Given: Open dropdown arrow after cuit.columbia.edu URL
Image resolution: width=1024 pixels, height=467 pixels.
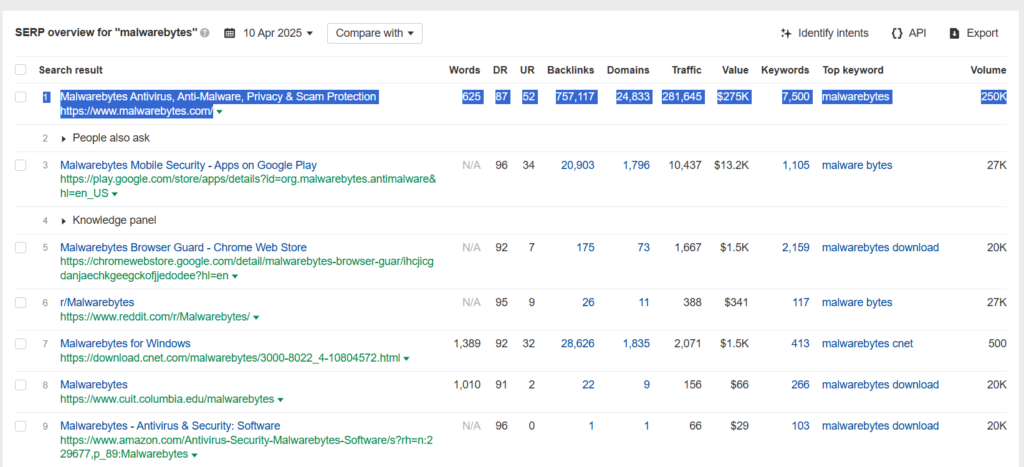Looking at the screenshot, I should pos(280,400).
